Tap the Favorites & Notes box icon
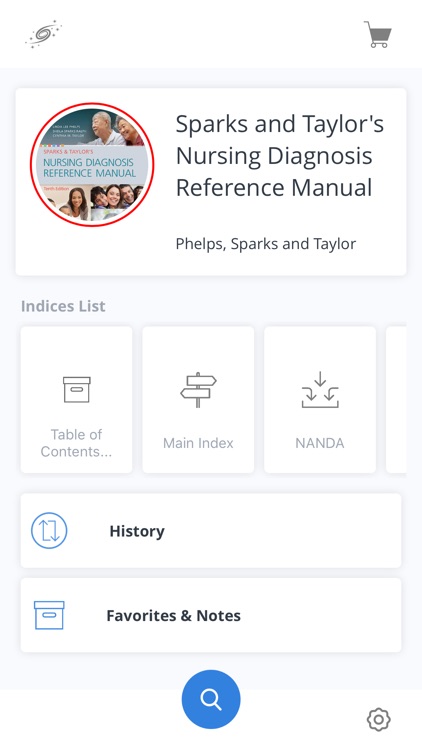Viewport: 422px width, 750px height. click(49, 615)
